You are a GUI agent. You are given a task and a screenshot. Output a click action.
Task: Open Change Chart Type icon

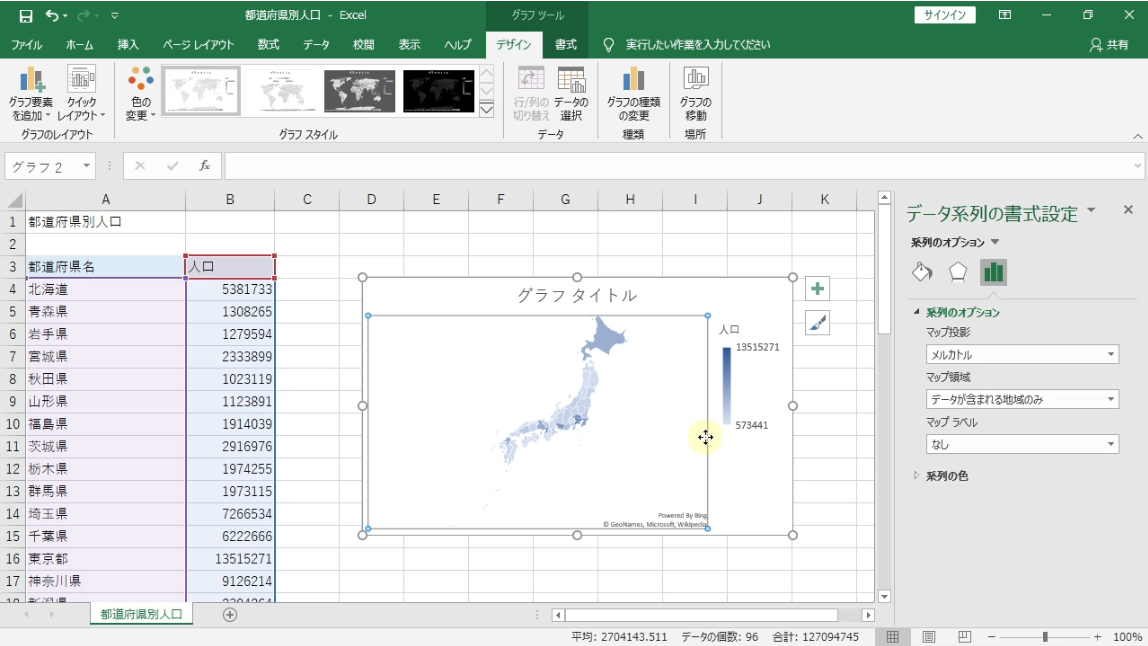[x=633, y=80]
